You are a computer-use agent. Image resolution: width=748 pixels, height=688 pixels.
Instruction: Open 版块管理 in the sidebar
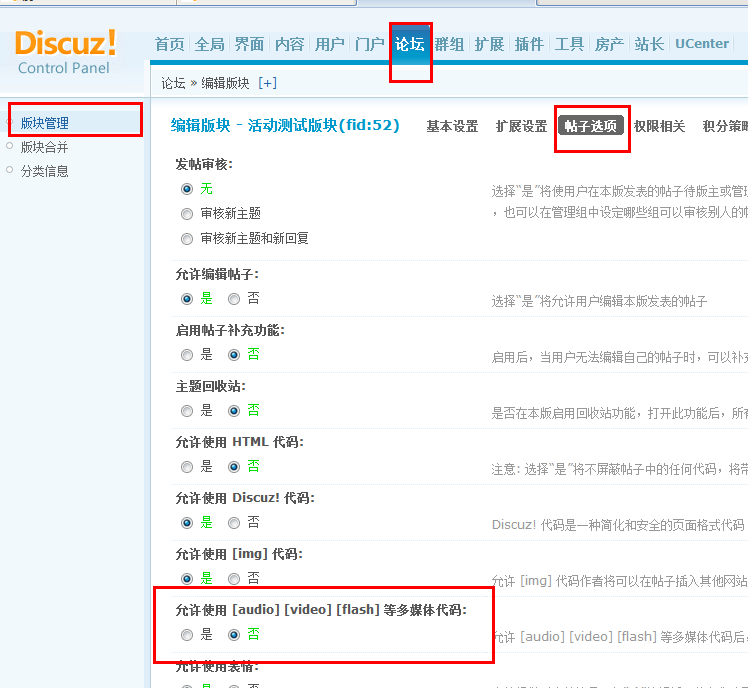click(45, 123)
